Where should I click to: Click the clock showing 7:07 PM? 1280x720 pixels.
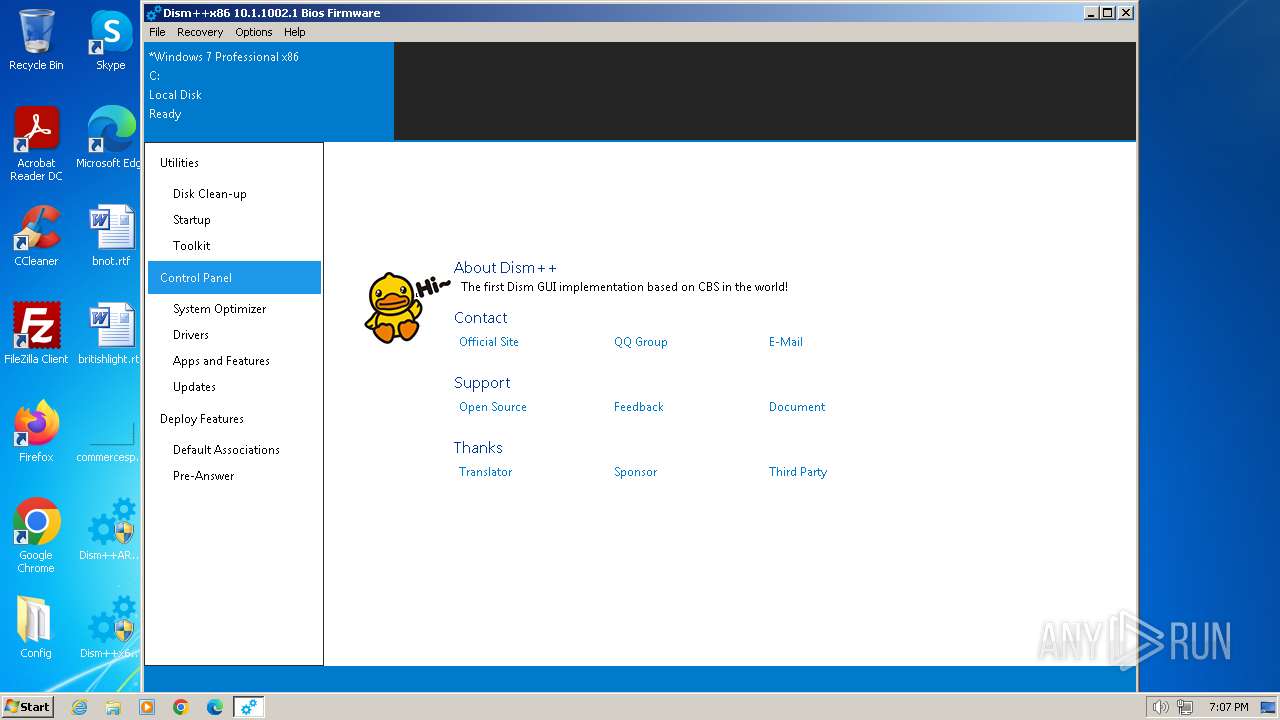[1228, 707]
